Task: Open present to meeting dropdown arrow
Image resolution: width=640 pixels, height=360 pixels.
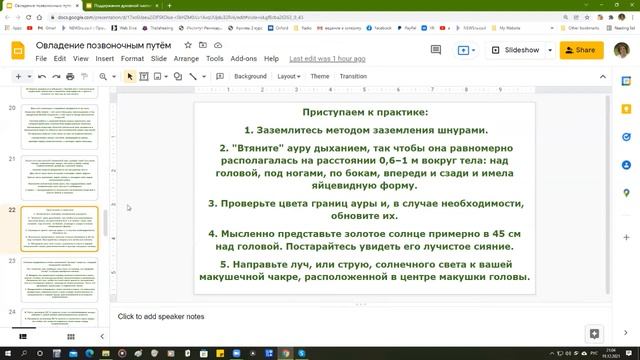Action: 473,50
